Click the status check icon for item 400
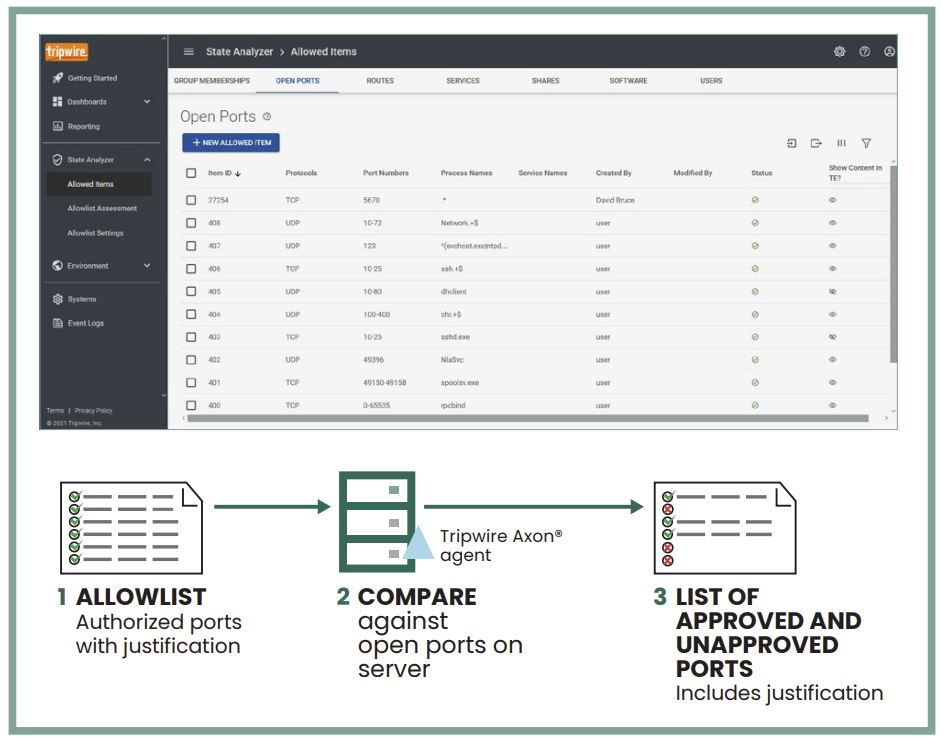This screenshot has width=943, height=742. click(755, 405)
